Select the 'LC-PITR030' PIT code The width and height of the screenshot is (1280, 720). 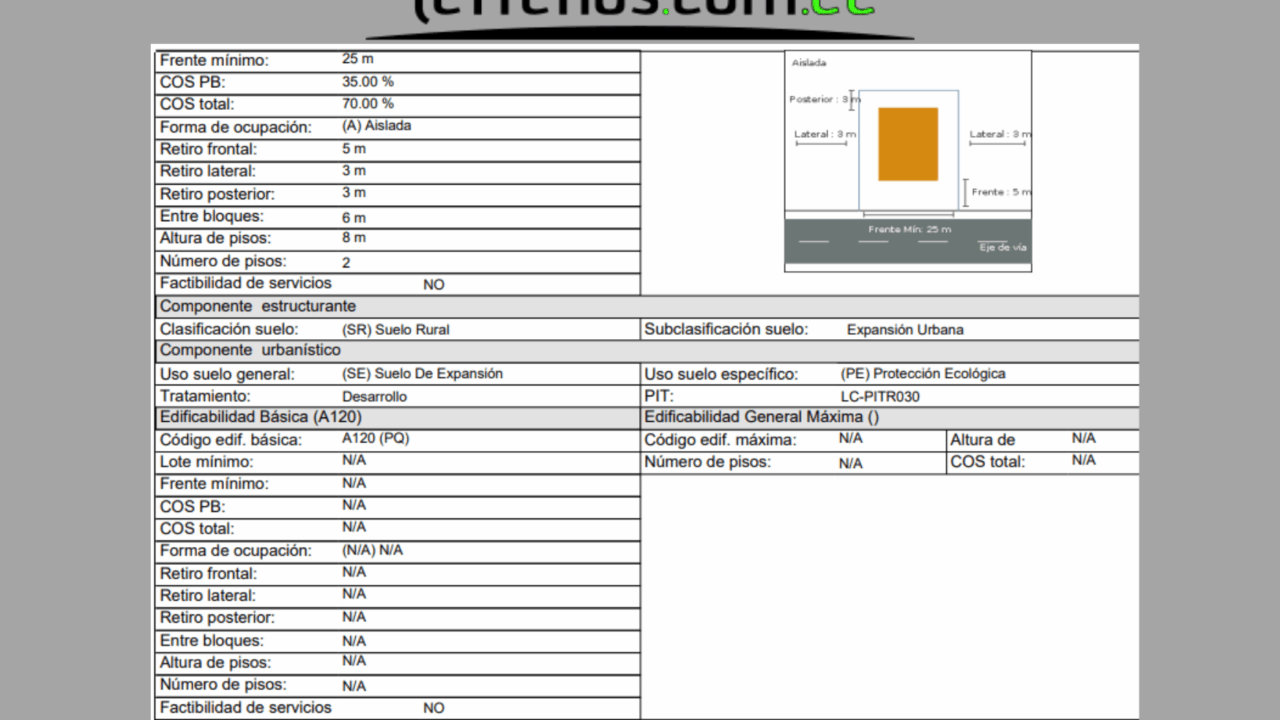click(880, 396)
